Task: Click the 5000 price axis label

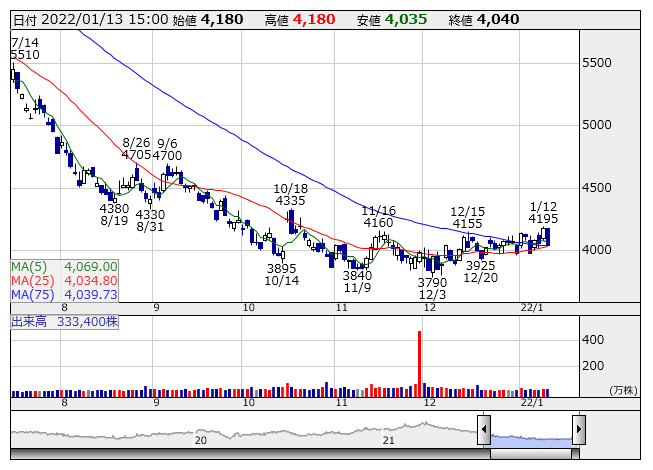Action: click(x=597, y=125)
